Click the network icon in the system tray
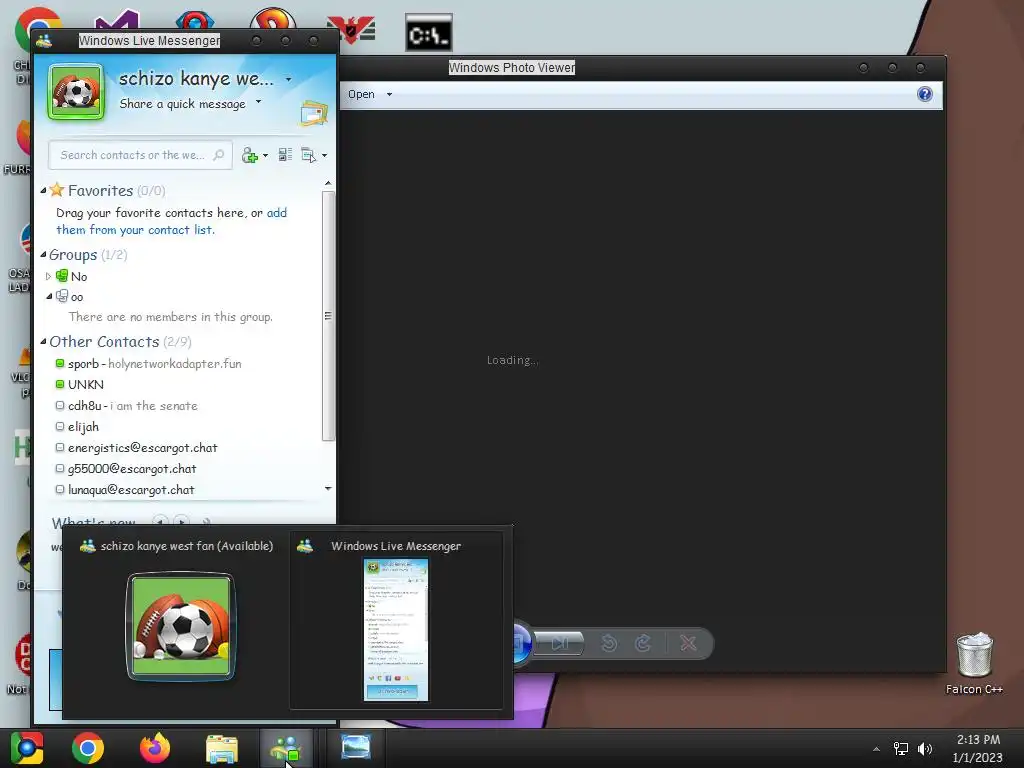Screen dimensions: 1024x768 pos(901,748)
